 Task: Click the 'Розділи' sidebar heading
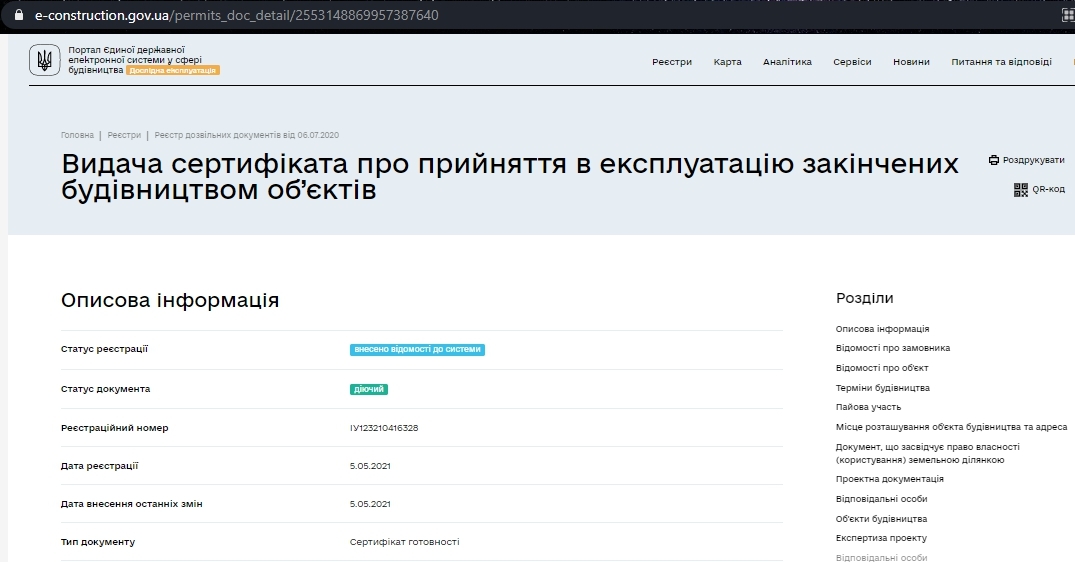[865, 298]
